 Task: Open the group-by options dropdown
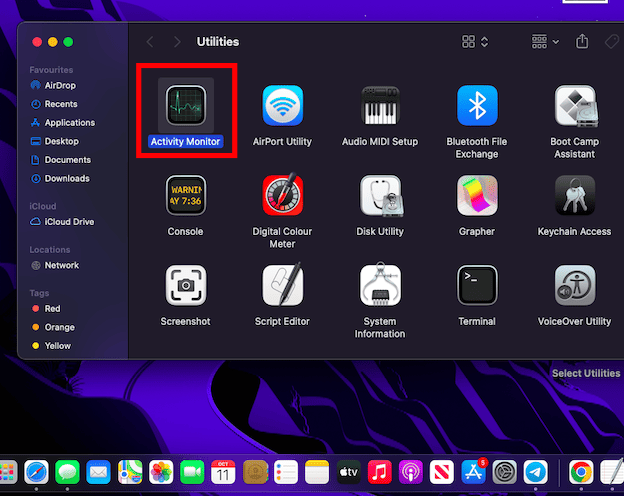point(544,42)
